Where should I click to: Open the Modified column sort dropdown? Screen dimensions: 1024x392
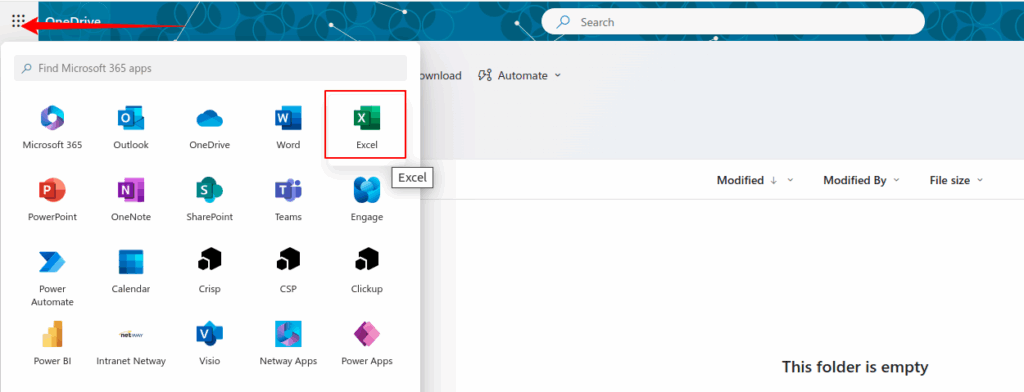pos(755,180)
